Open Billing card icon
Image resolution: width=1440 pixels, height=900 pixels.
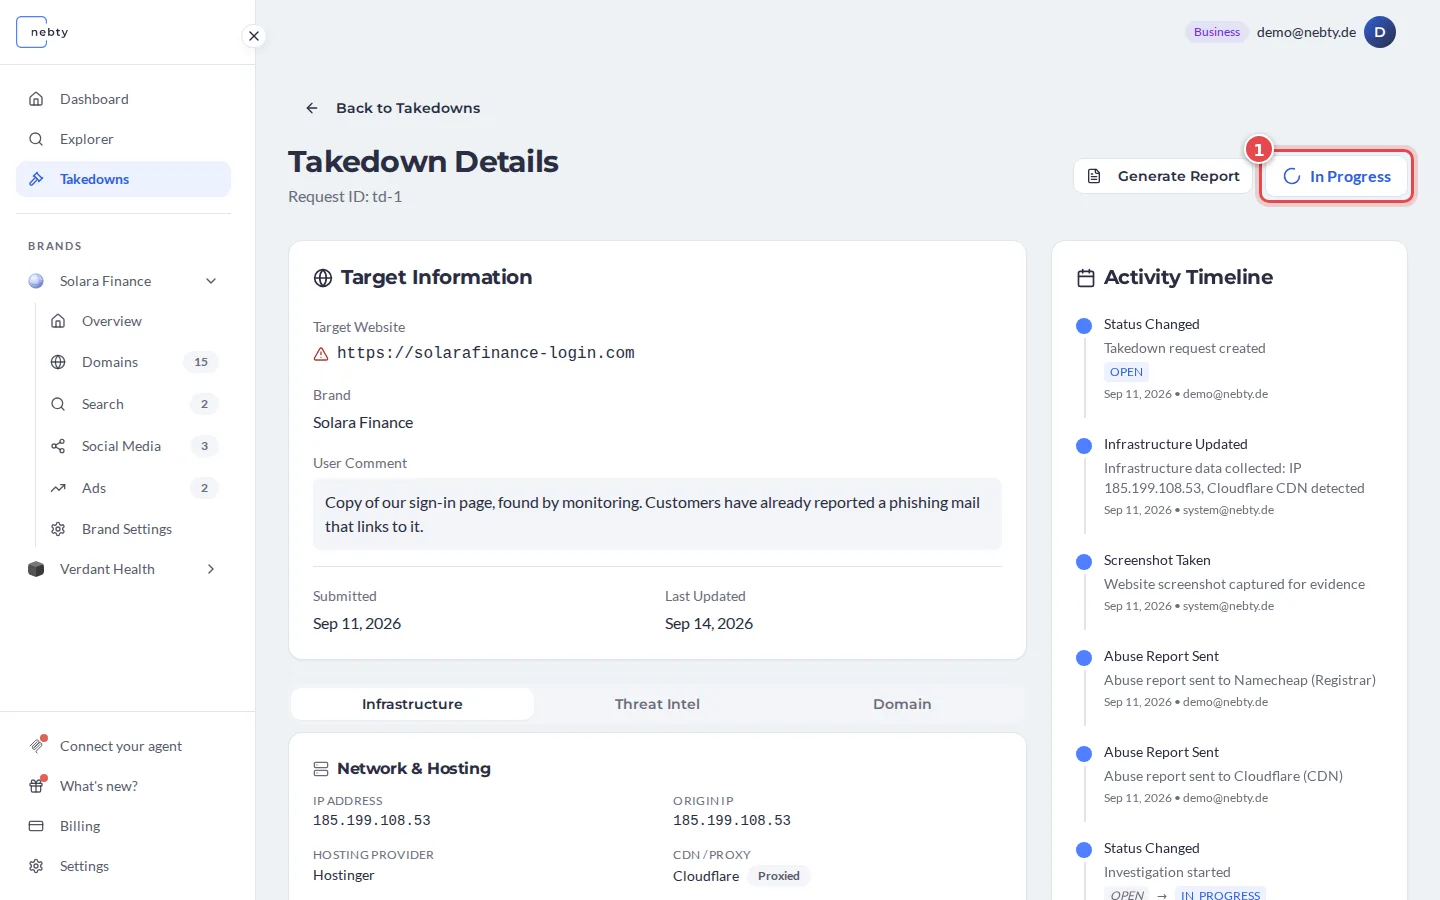coord(36,826)
